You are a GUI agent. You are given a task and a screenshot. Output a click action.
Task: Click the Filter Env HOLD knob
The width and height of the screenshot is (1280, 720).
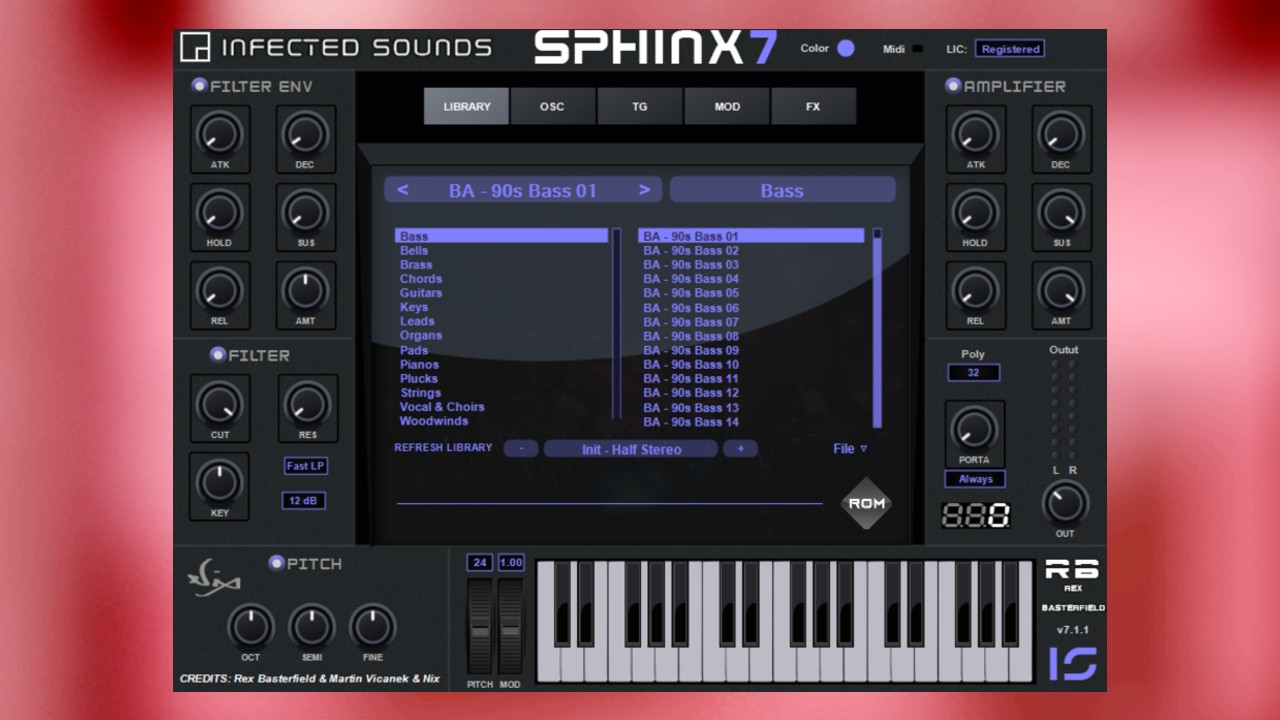tap(219, 211)
